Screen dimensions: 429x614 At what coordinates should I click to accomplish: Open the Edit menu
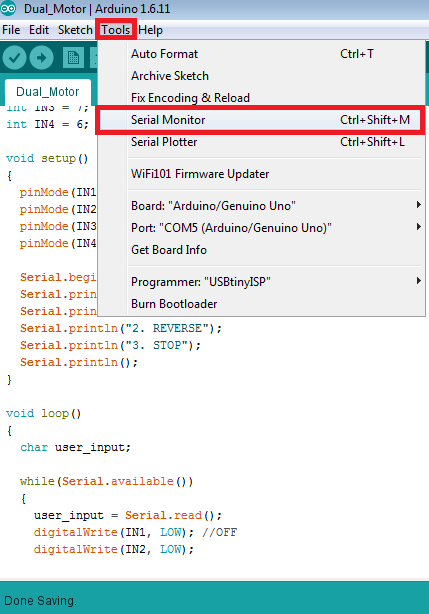tap(39, 30)
